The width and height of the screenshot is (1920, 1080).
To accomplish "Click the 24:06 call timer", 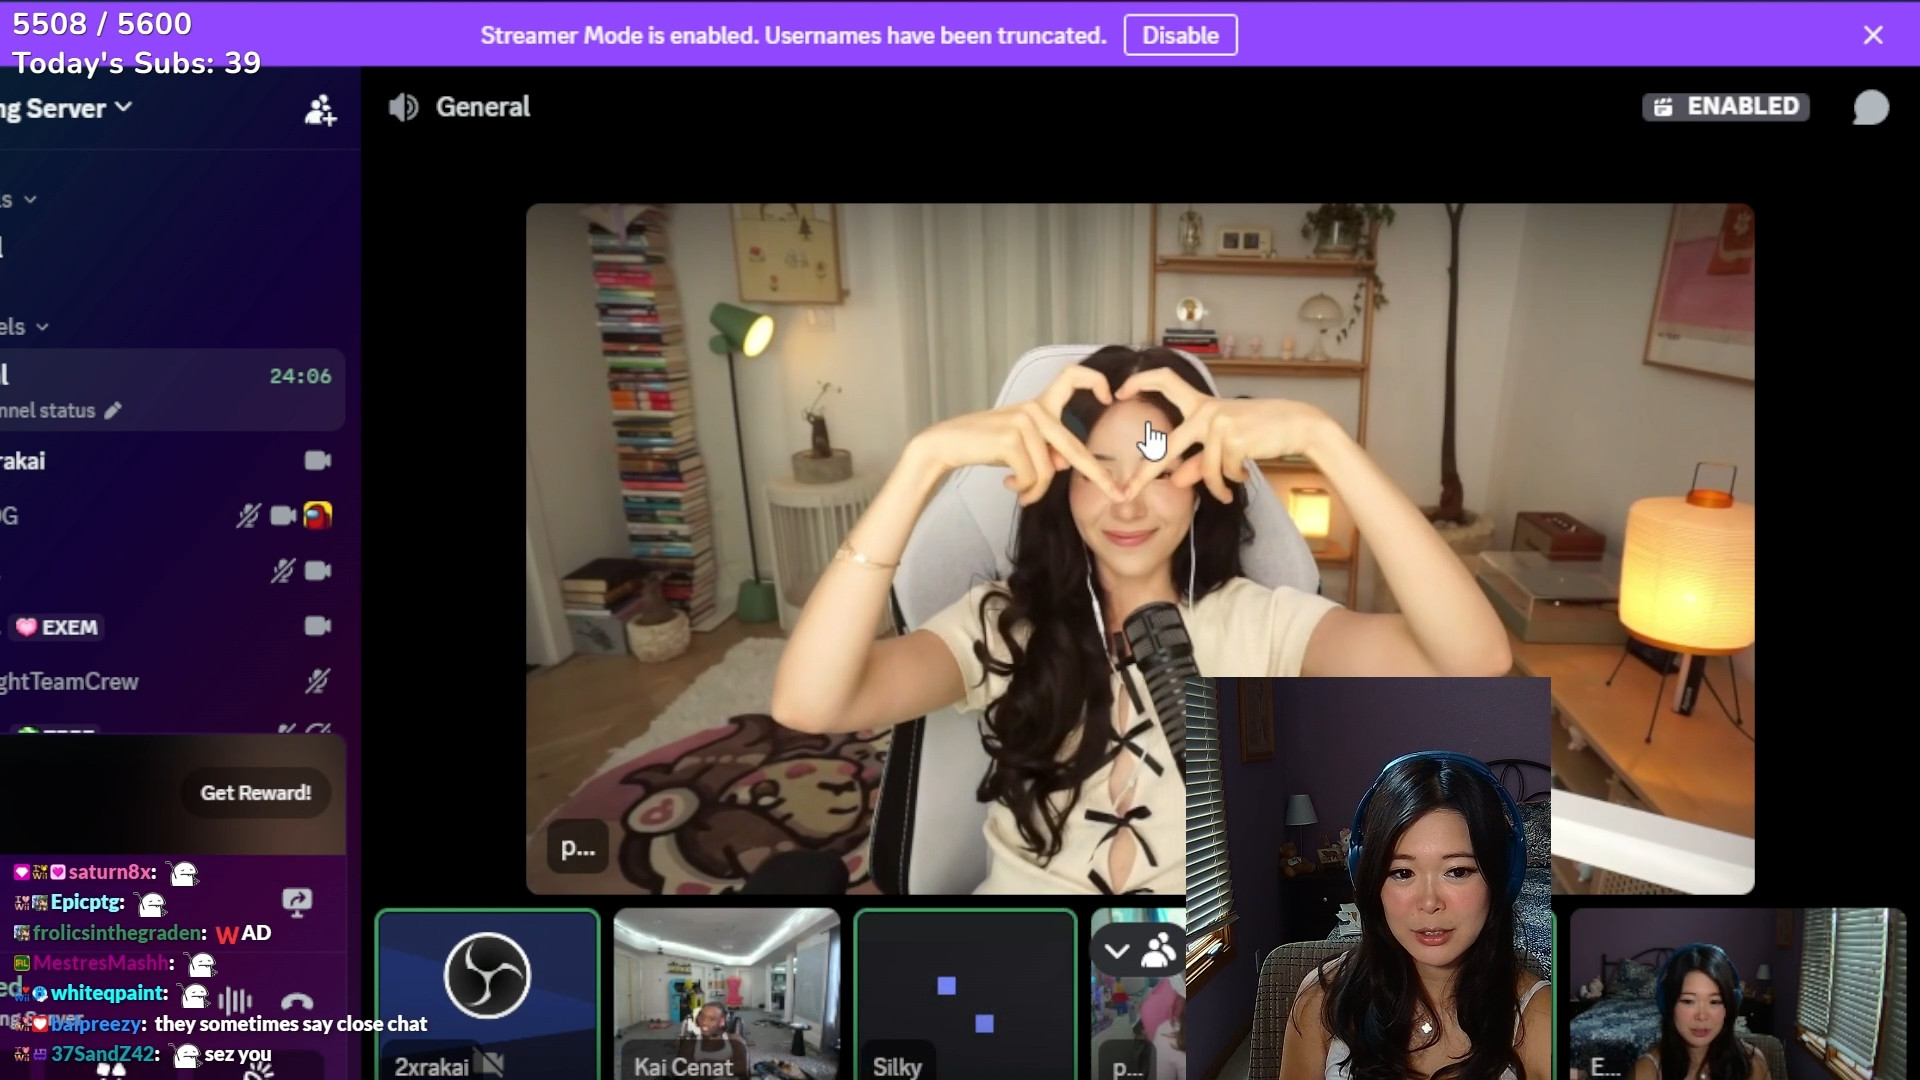I will [300, 376].
